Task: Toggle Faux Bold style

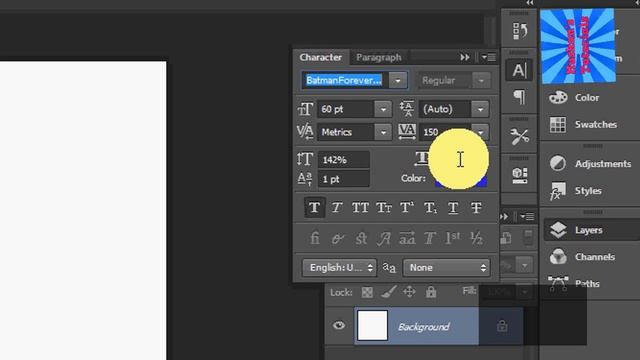Action: click(x=314, y=208)
